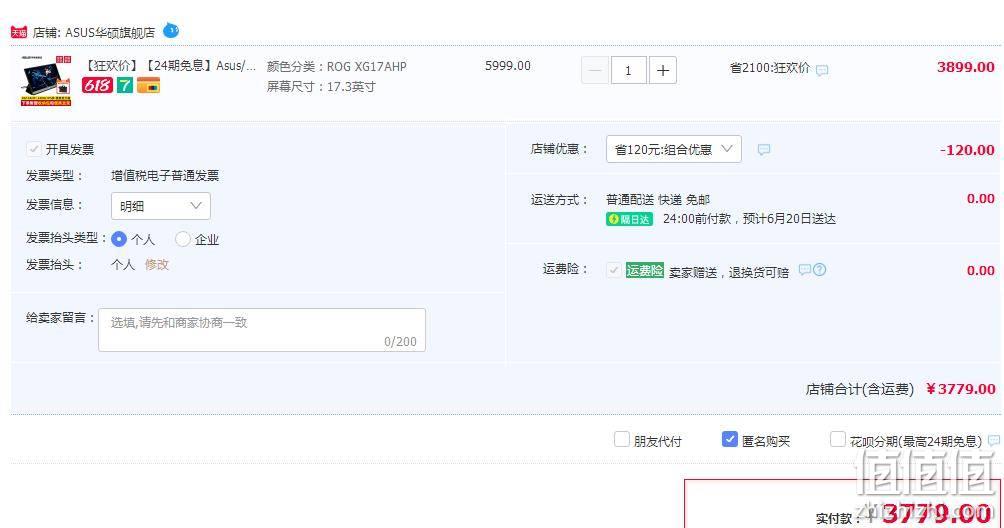Toggle the 开具发票 checkbox
The width and height of the screenshot is (1004, 528).
(33, 149)
